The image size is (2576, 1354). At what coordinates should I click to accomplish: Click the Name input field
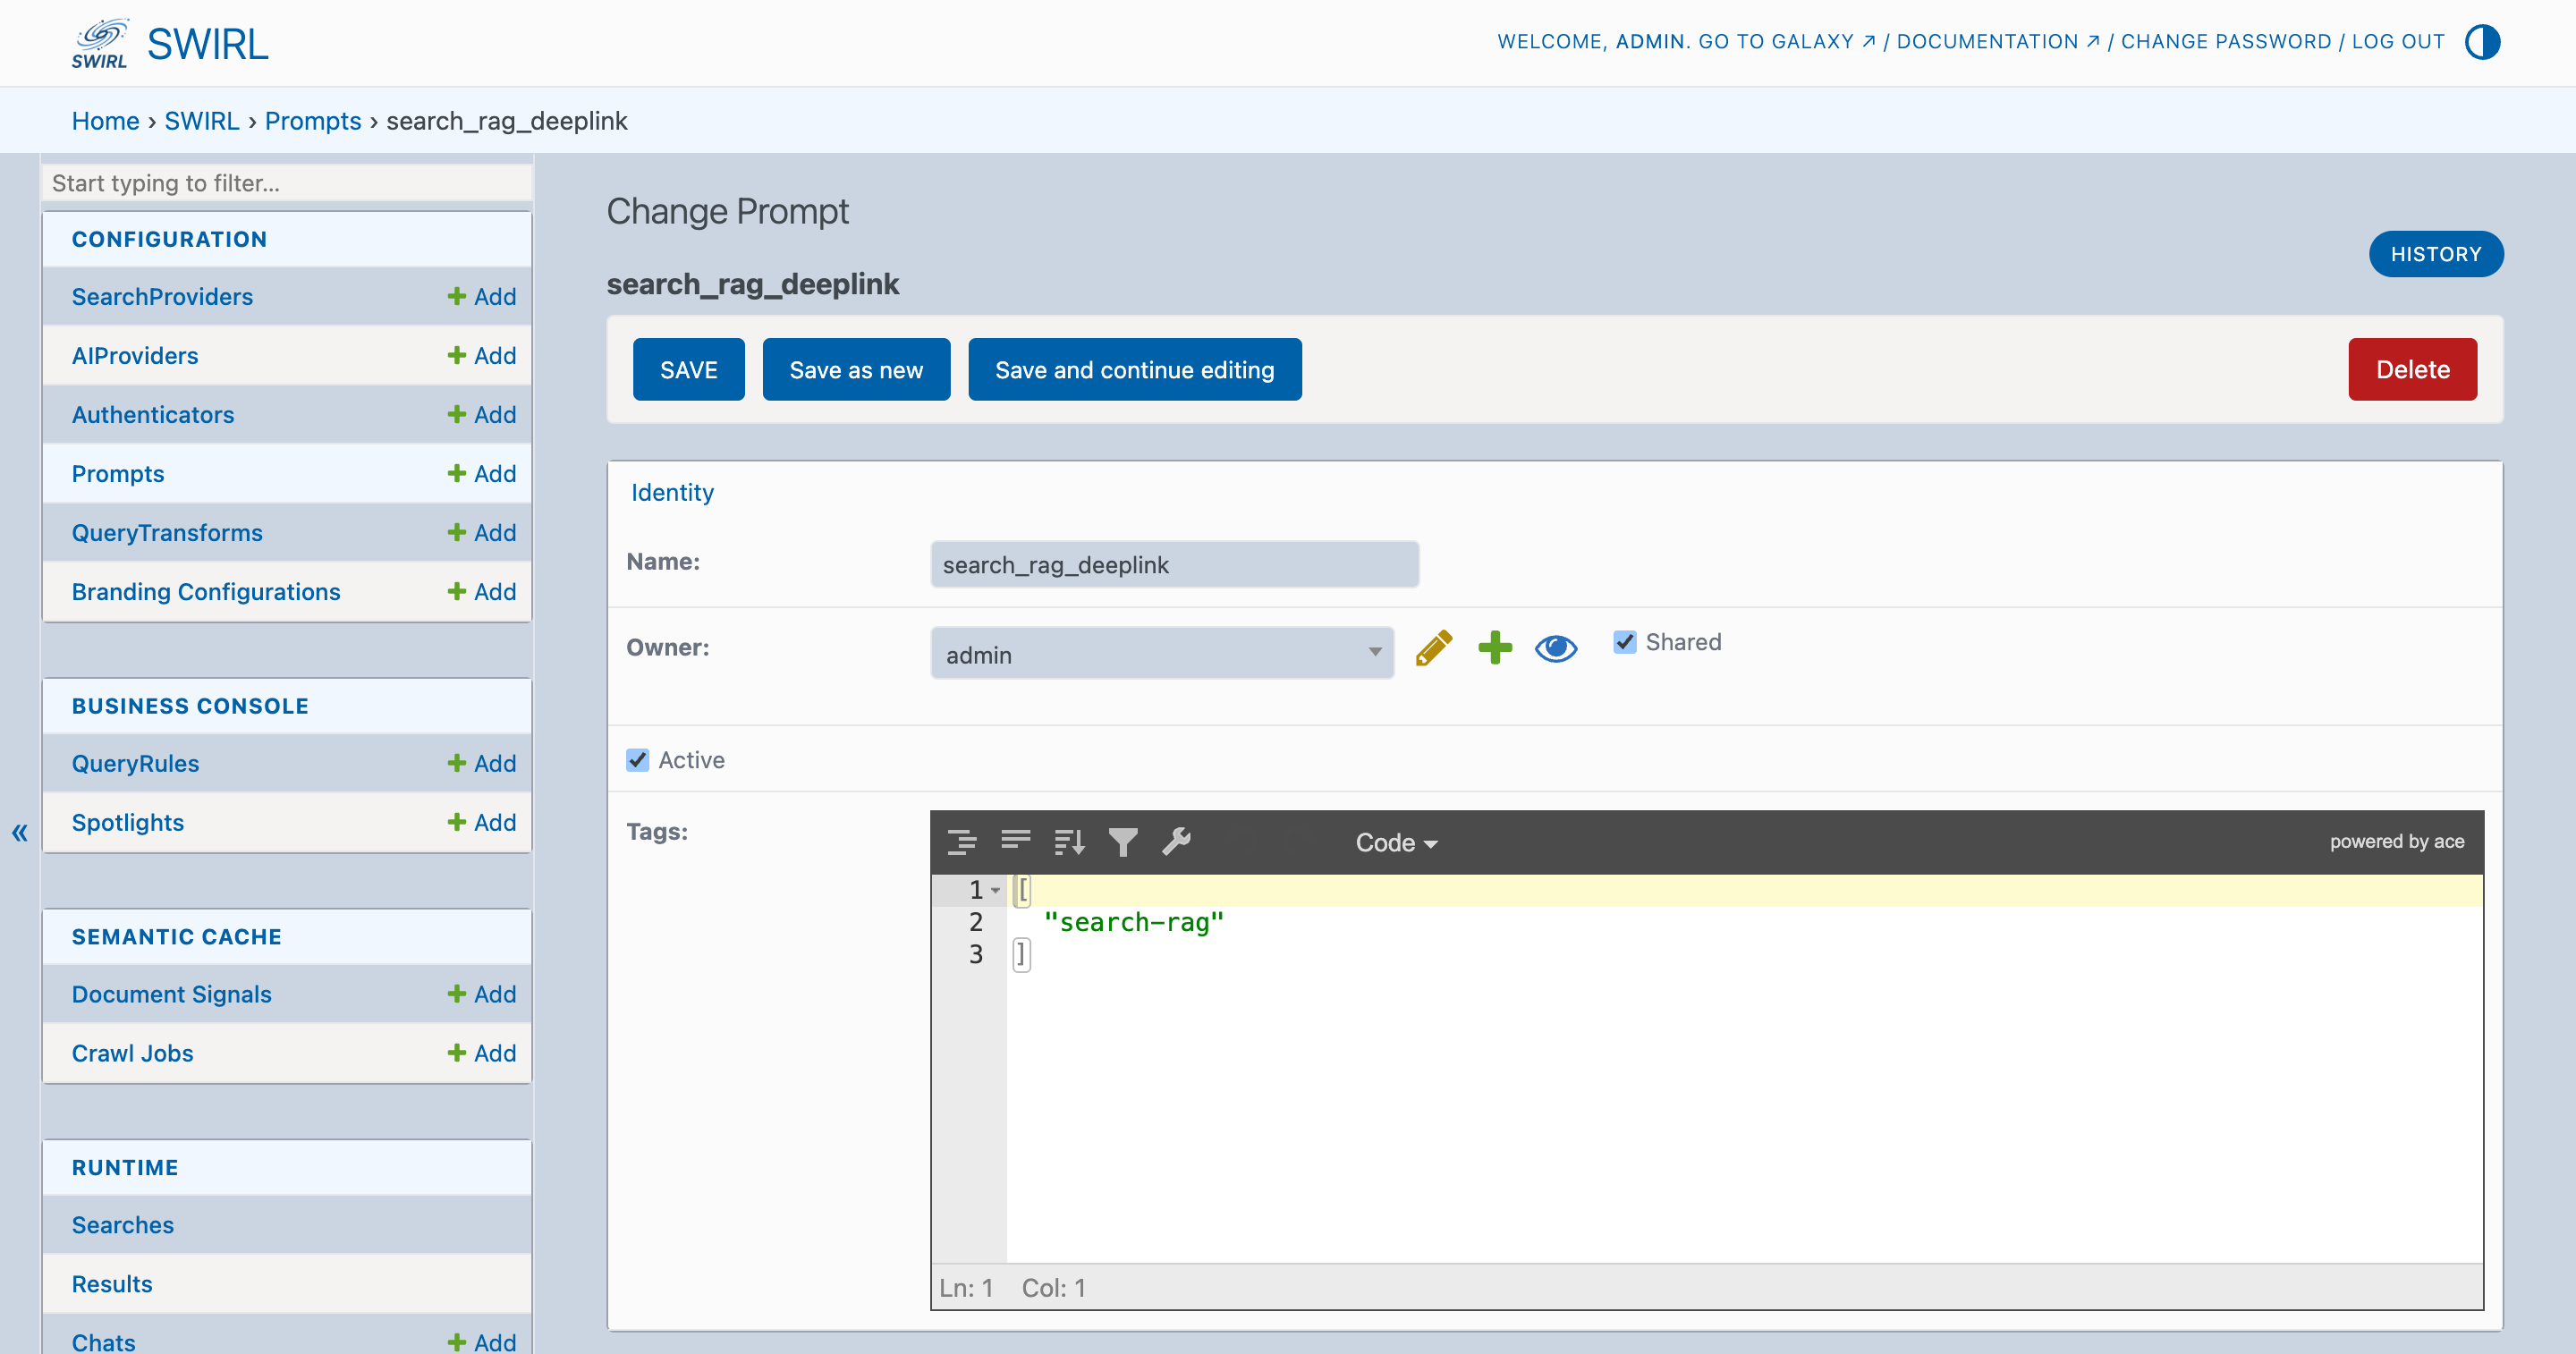[1175, 565]
